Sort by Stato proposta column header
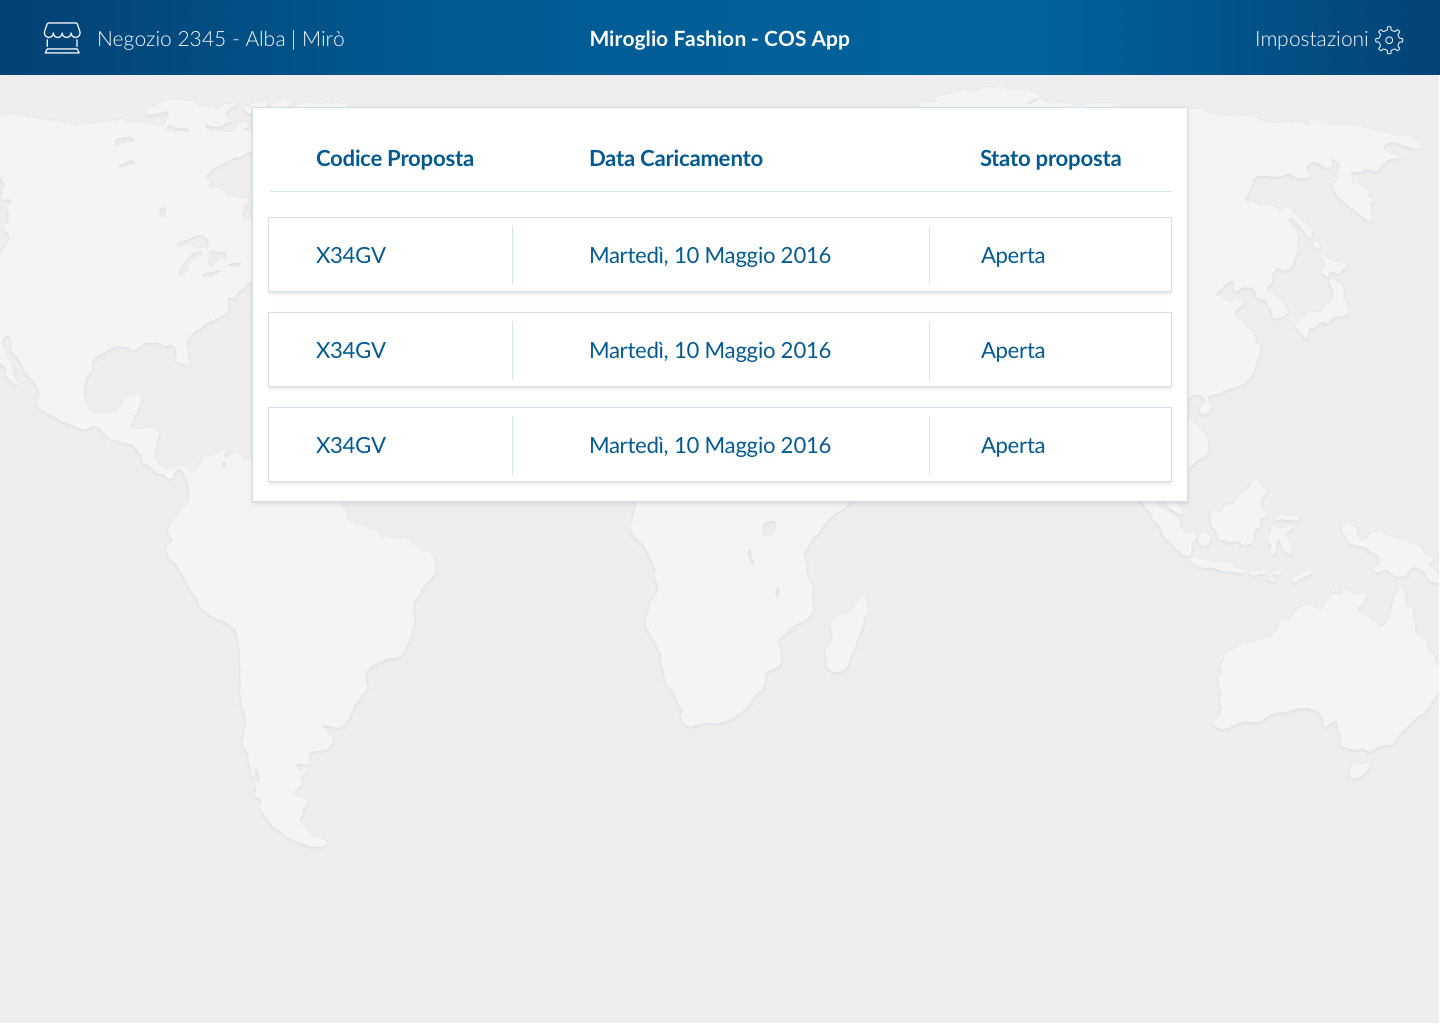The width and height of the screenshot is (1440, 1024). 1050,158
